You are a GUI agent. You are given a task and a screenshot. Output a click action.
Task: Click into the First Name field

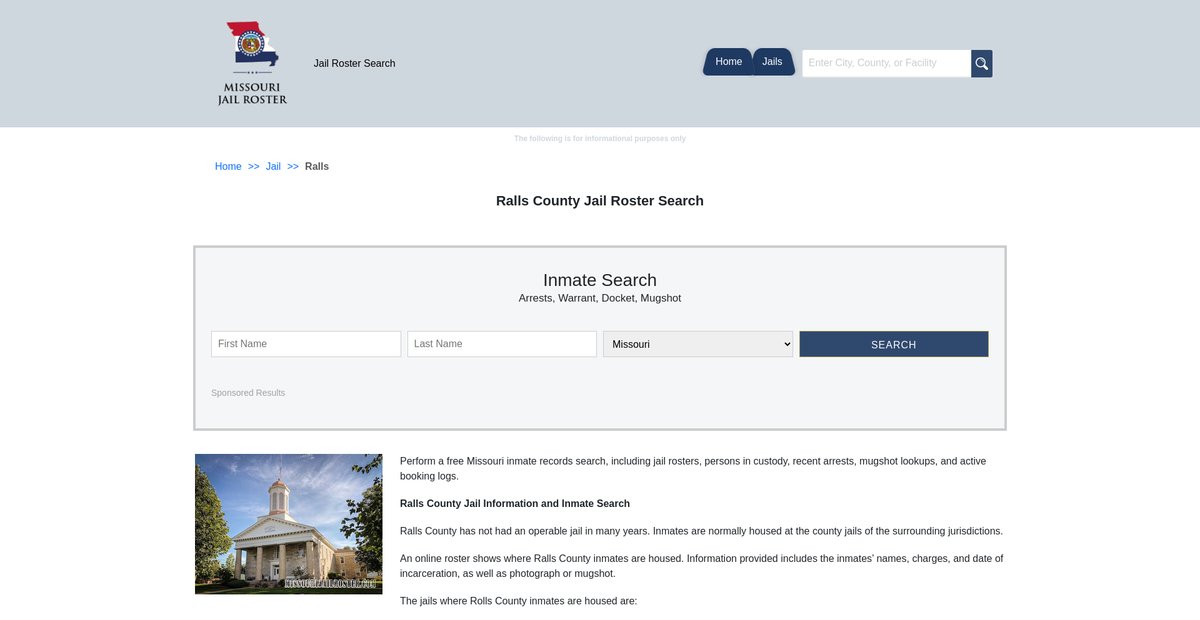306,344
